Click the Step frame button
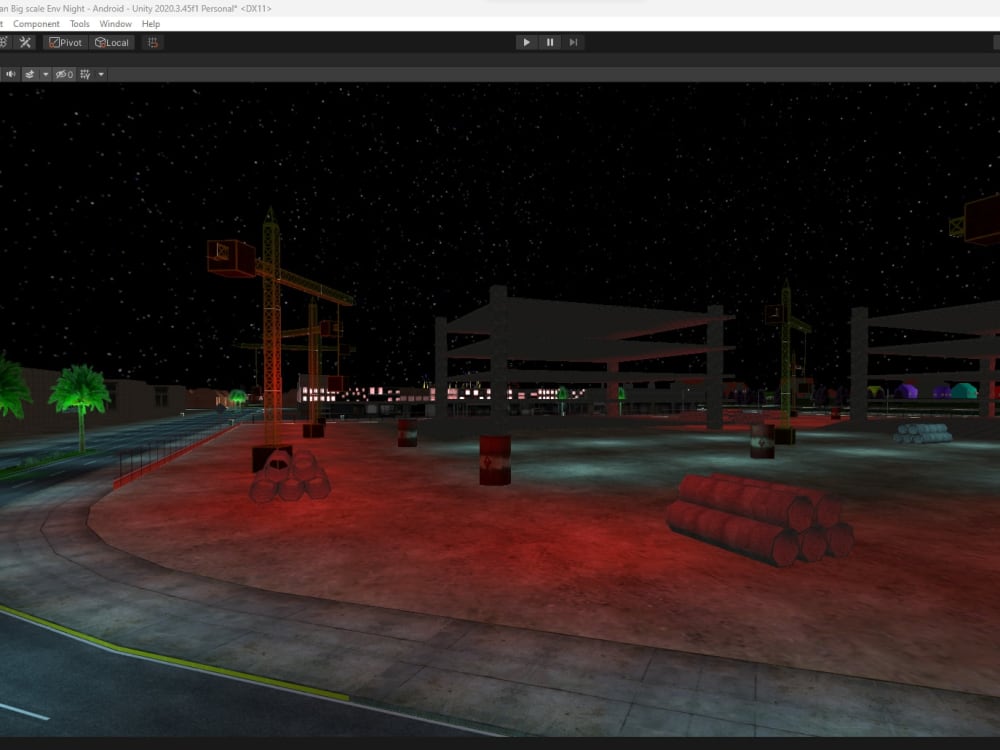 (573, 42)
